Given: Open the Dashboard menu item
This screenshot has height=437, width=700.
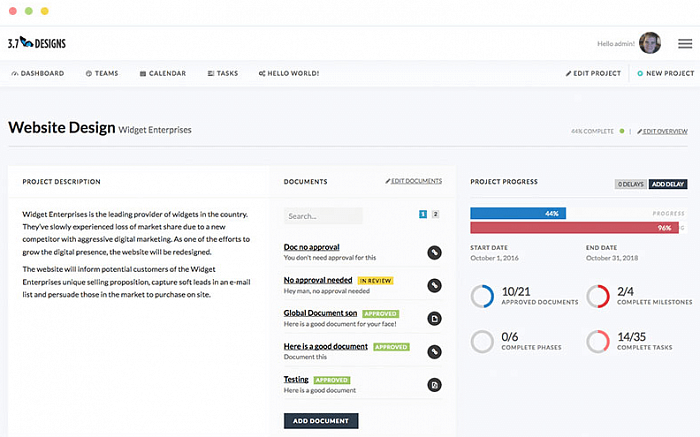Looking at the screenshot, I should point(38,73).
